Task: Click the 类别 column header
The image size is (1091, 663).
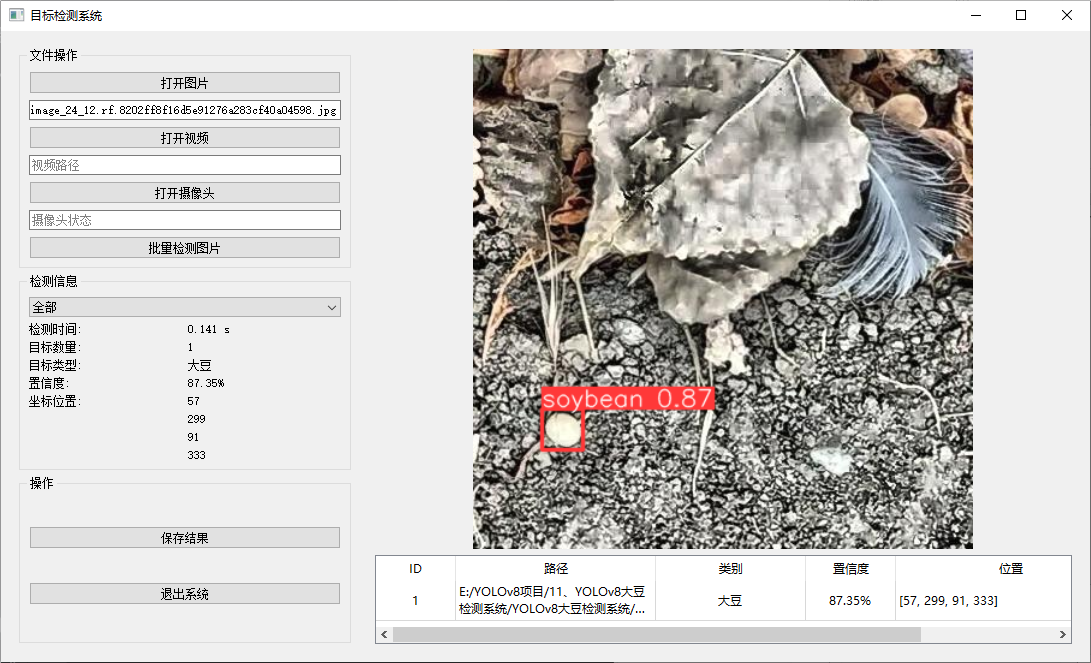Action: tap(730, 568)
